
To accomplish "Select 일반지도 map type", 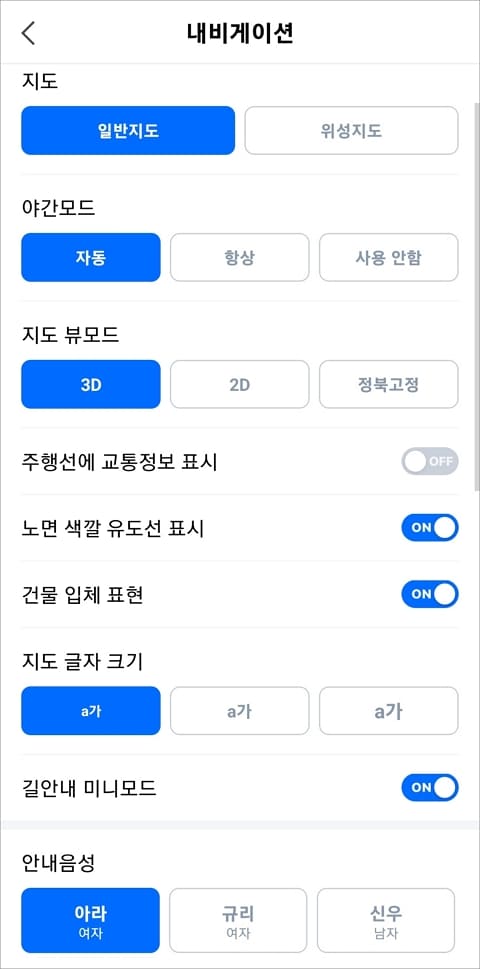I will pos(128,130).
